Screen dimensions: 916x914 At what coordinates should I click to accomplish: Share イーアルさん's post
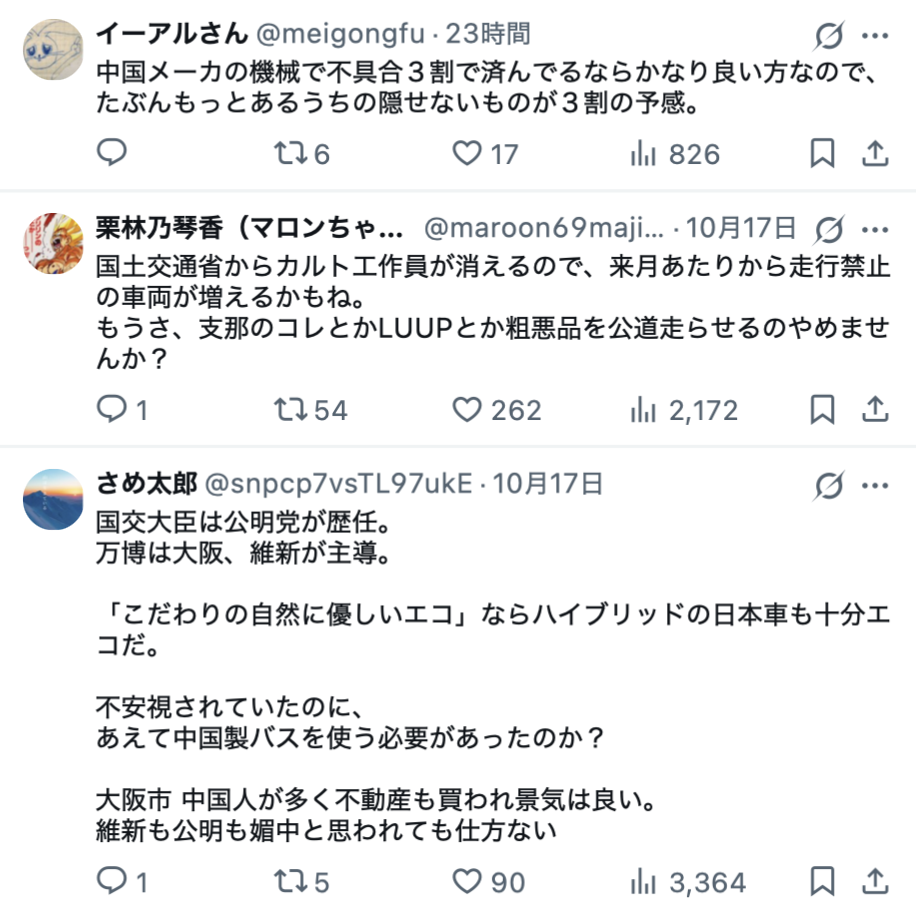coord(875,153)
